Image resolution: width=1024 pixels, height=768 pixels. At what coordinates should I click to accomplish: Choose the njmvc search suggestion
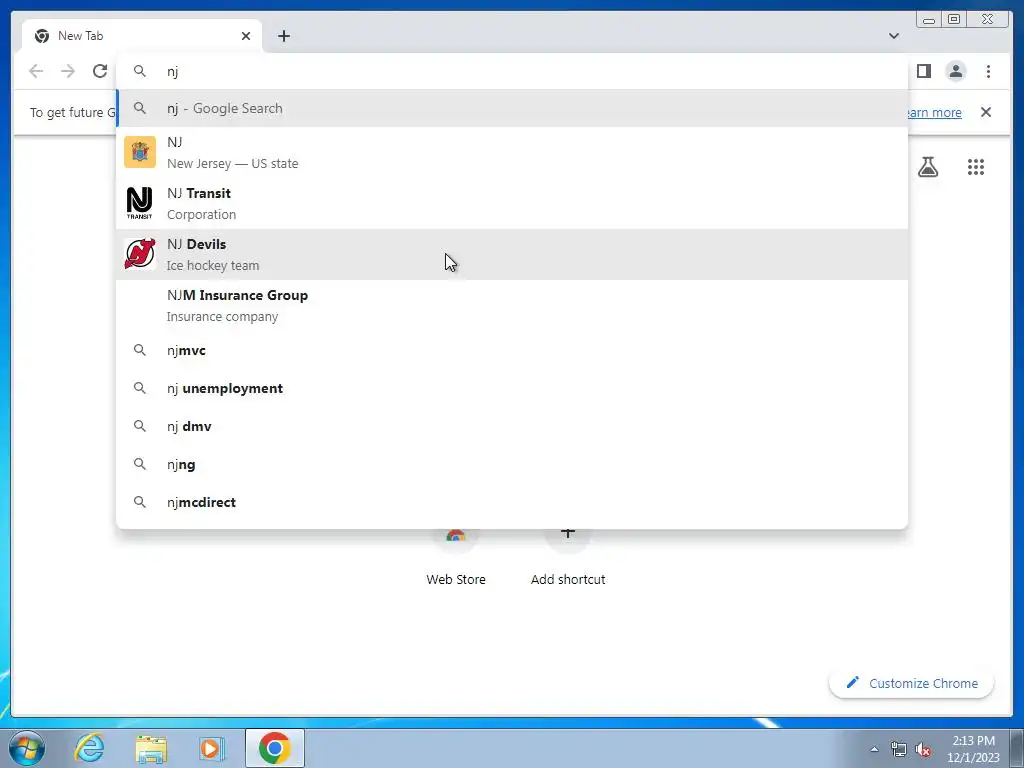[512, 350]
